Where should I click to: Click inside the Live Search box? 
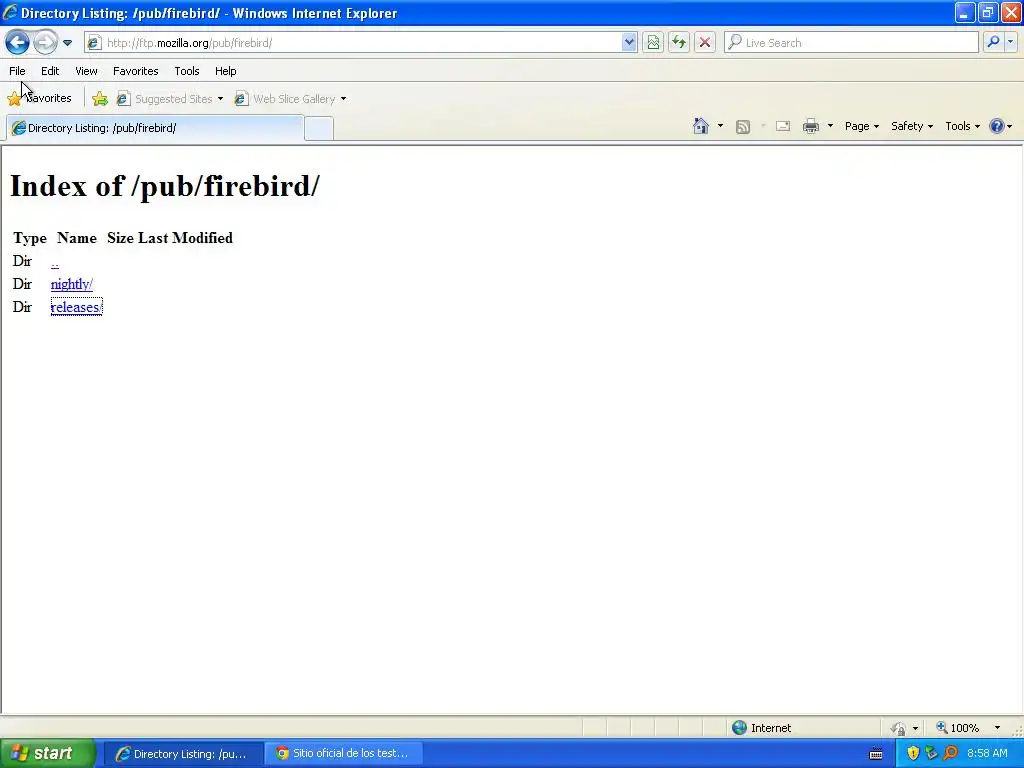pos(852,42)
